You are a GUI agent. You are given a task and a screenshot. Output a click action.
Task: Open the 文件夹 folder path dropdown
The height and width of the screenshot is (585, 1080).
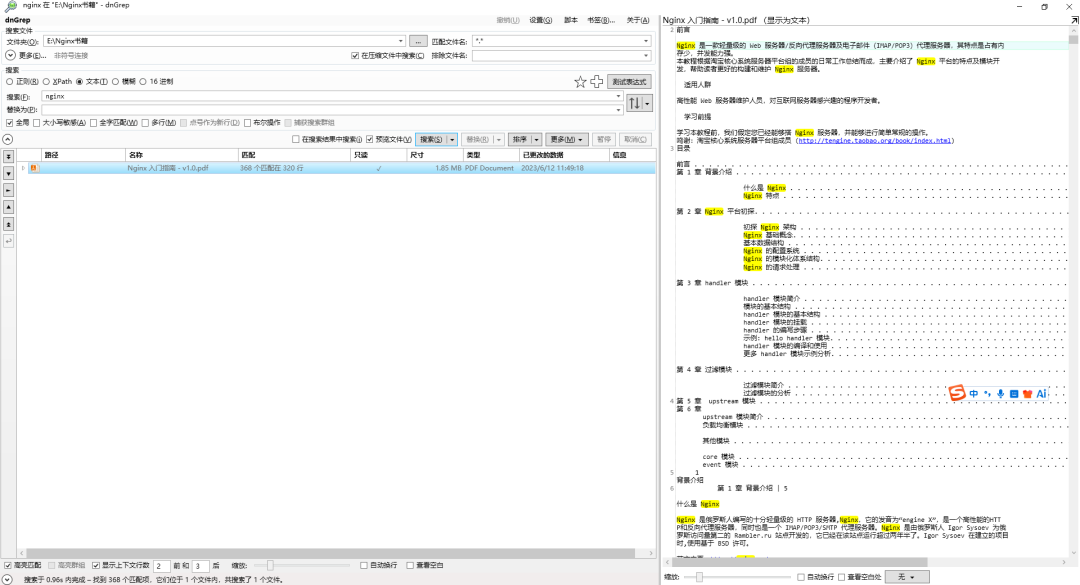point(400,41)
